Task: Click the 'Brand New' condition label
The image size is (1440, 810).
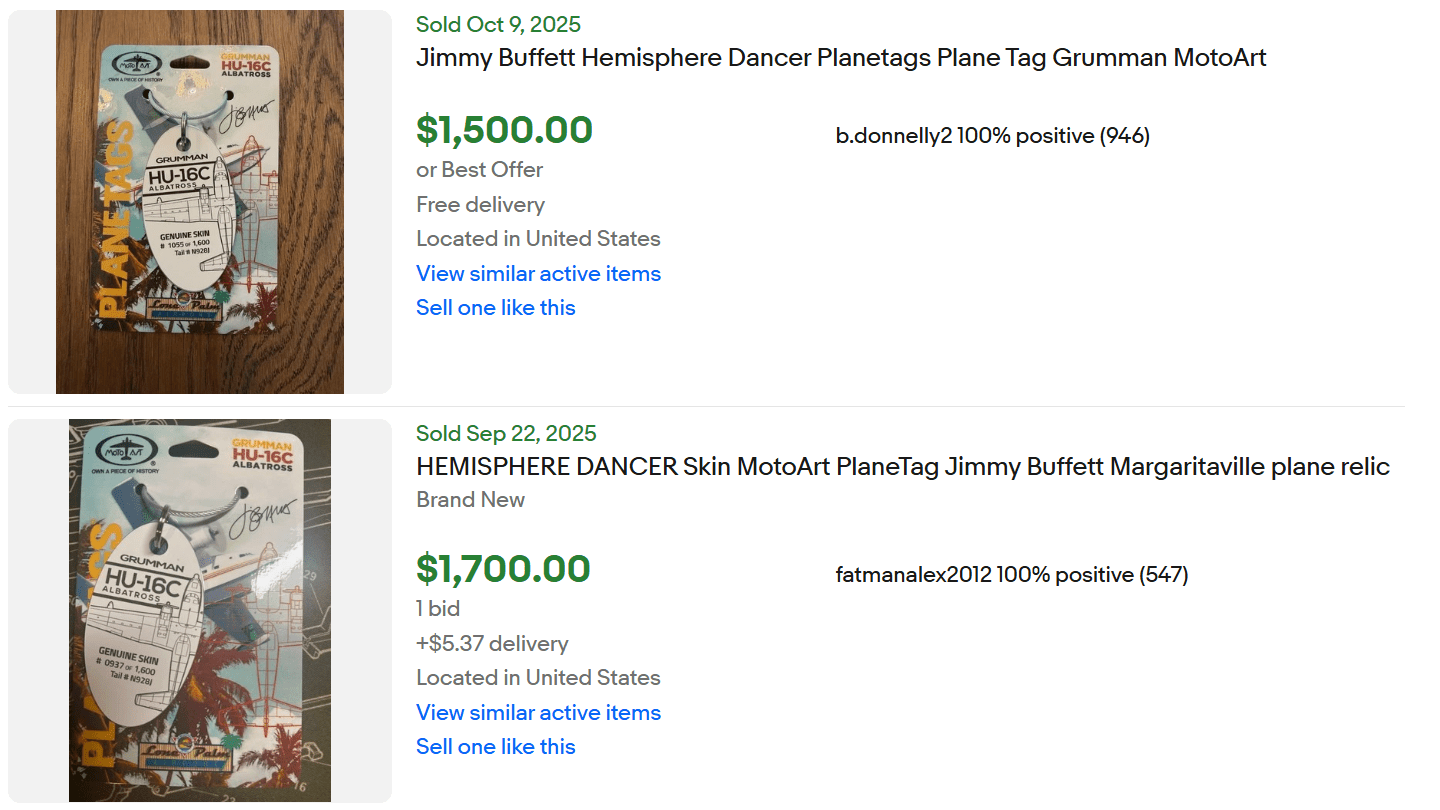Action: click(x=470, y=500)
